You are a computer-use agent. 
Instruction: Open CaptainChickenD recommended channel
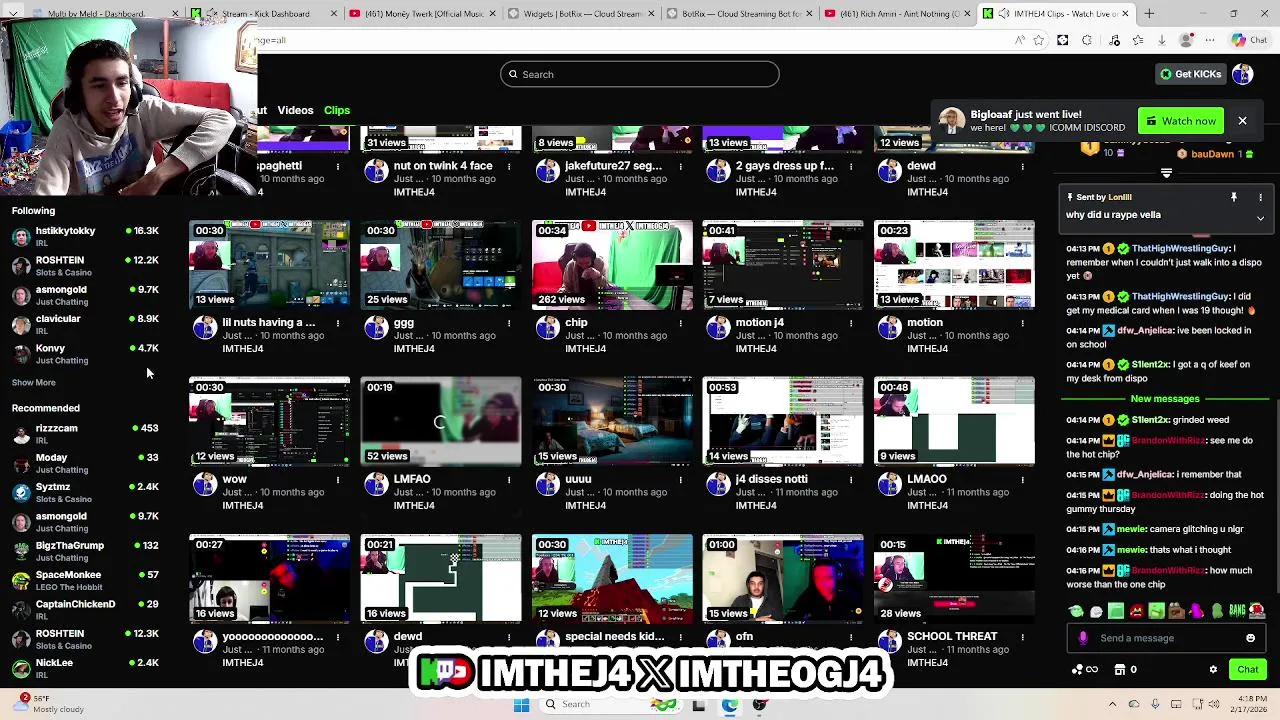[85, 609]
